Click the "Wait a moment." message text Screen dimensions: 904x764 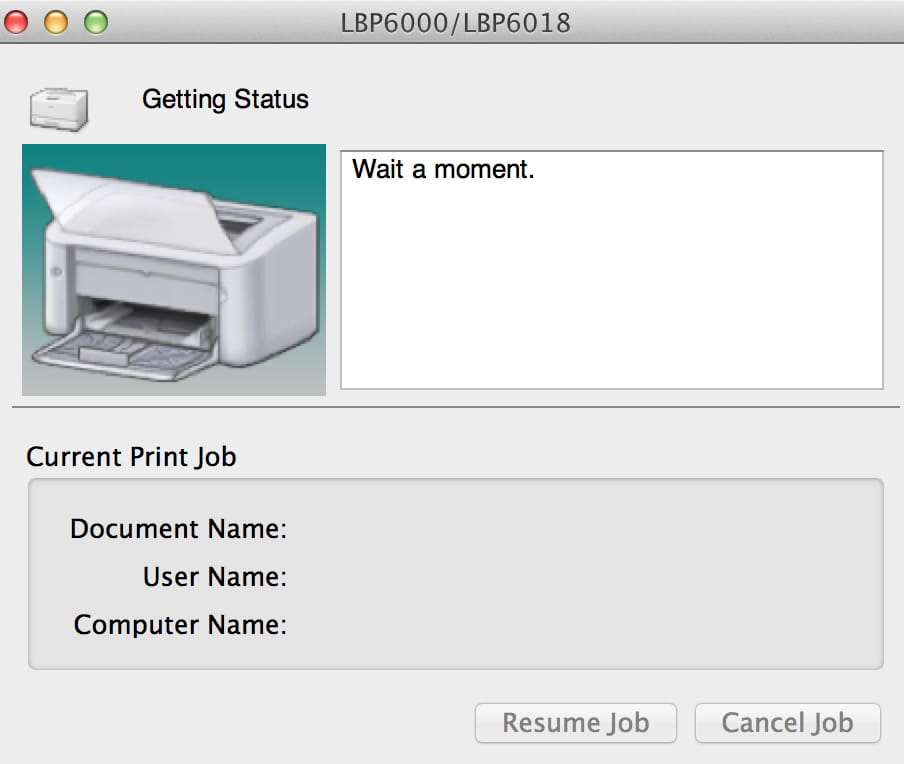tap(443, 169)
